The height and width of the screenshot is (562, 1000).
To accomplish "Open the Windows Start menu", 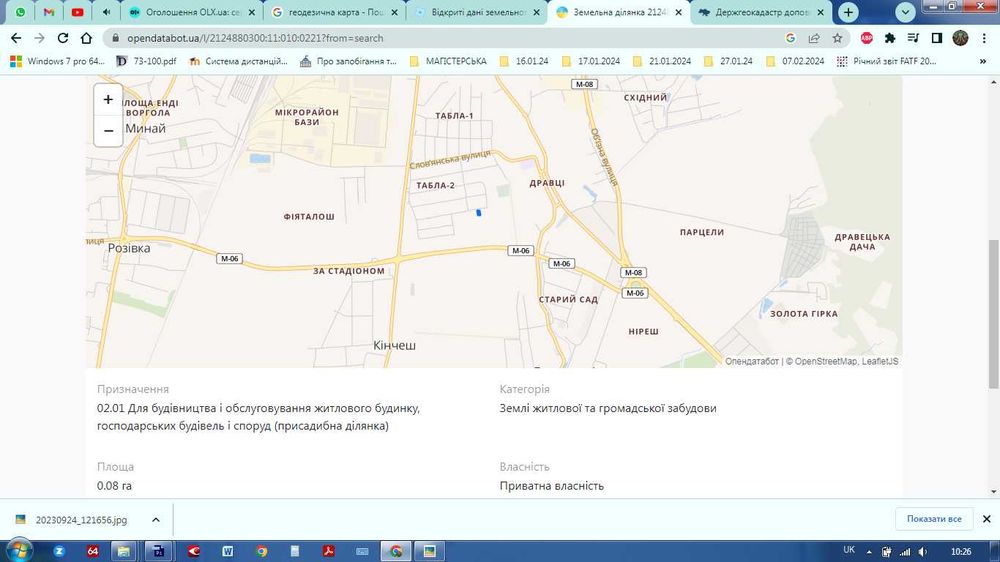I will pyautogui.click(x=19, y=550).
